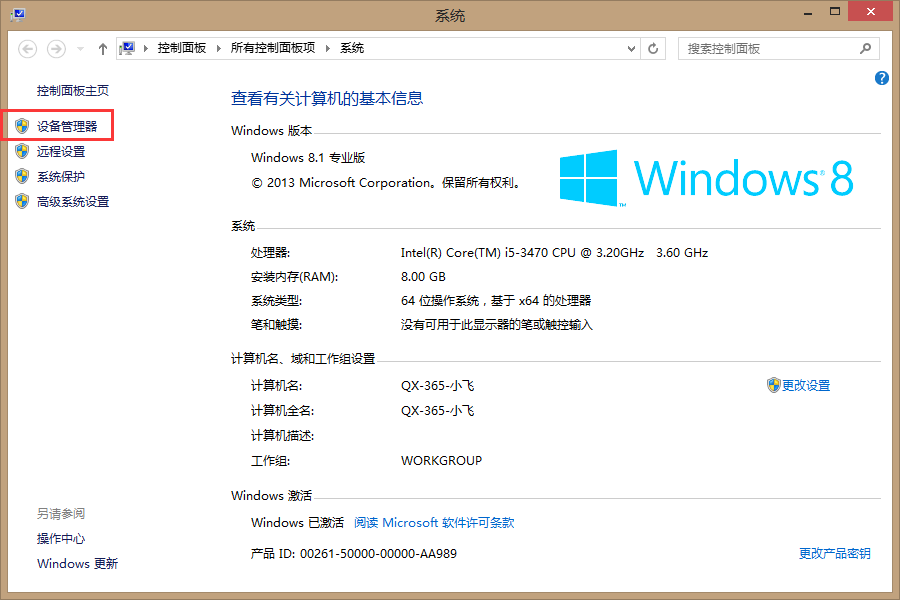Click the search magnifier icon
Image resolution: width=900 pixels, height=600 pixels.
point(866,49)
